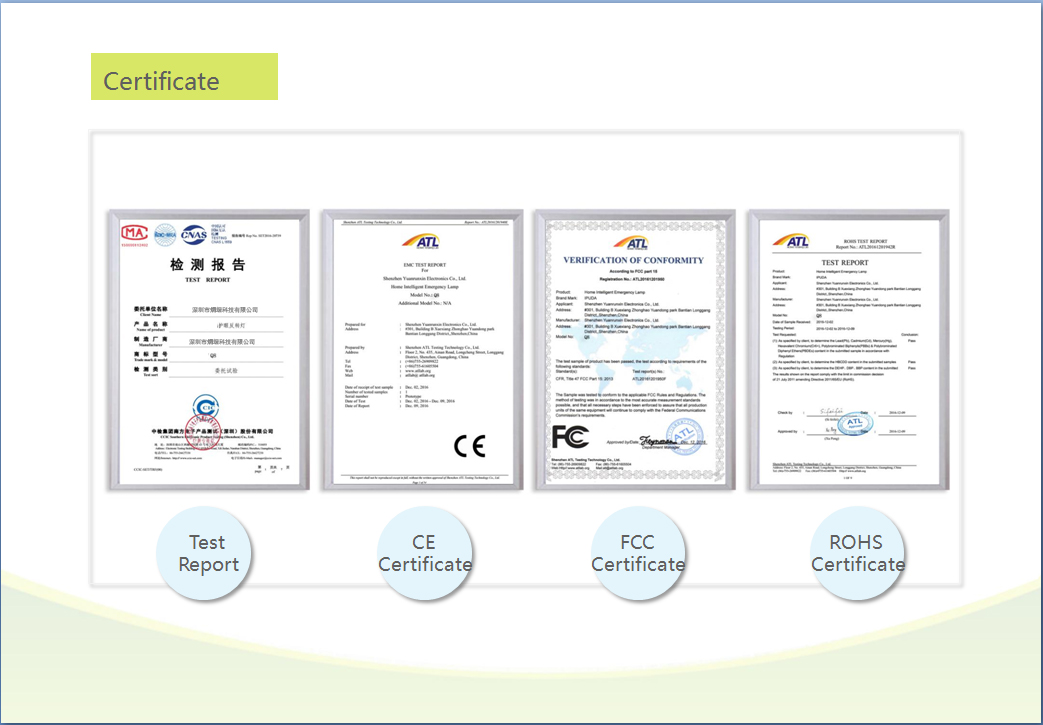Open the EMC test report CE certificate image

(x=423, y=350)
